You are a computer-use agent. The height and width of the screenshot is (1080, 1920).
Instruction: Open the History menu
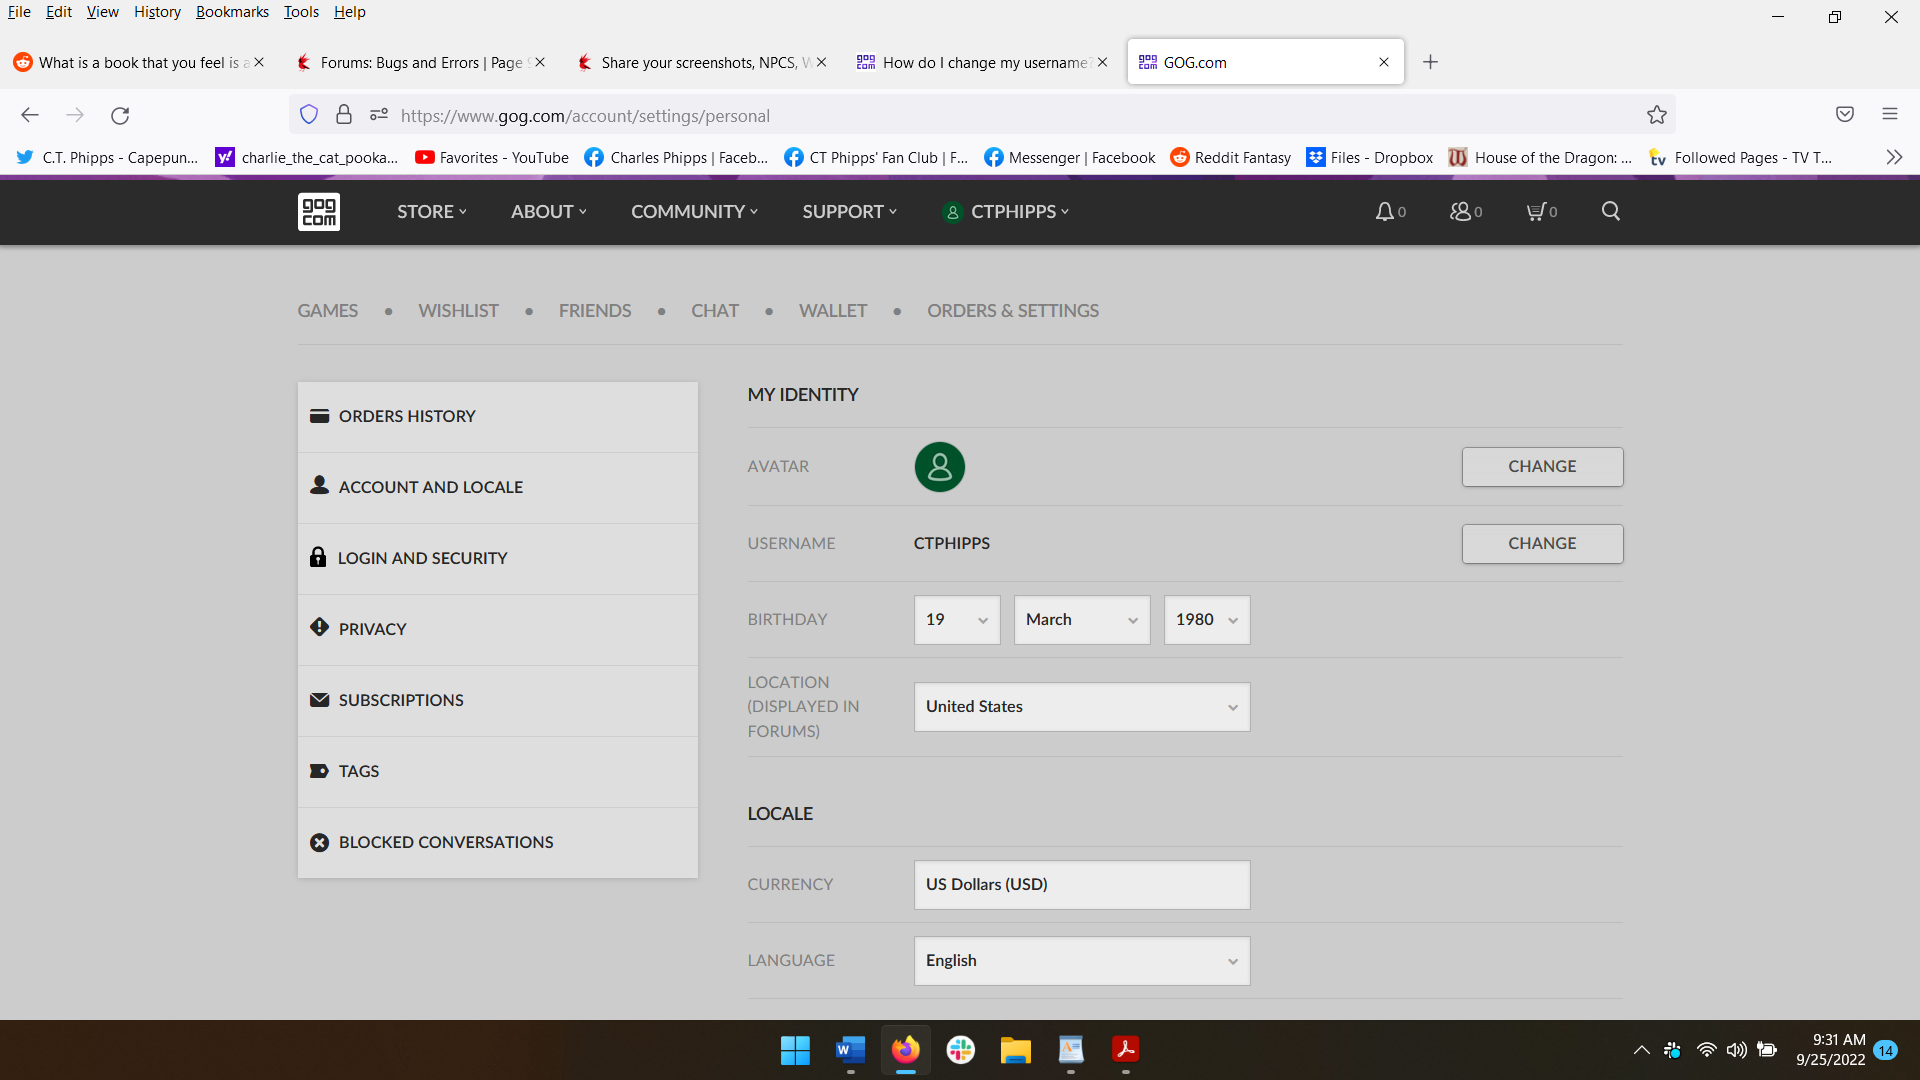pos(157,12)
